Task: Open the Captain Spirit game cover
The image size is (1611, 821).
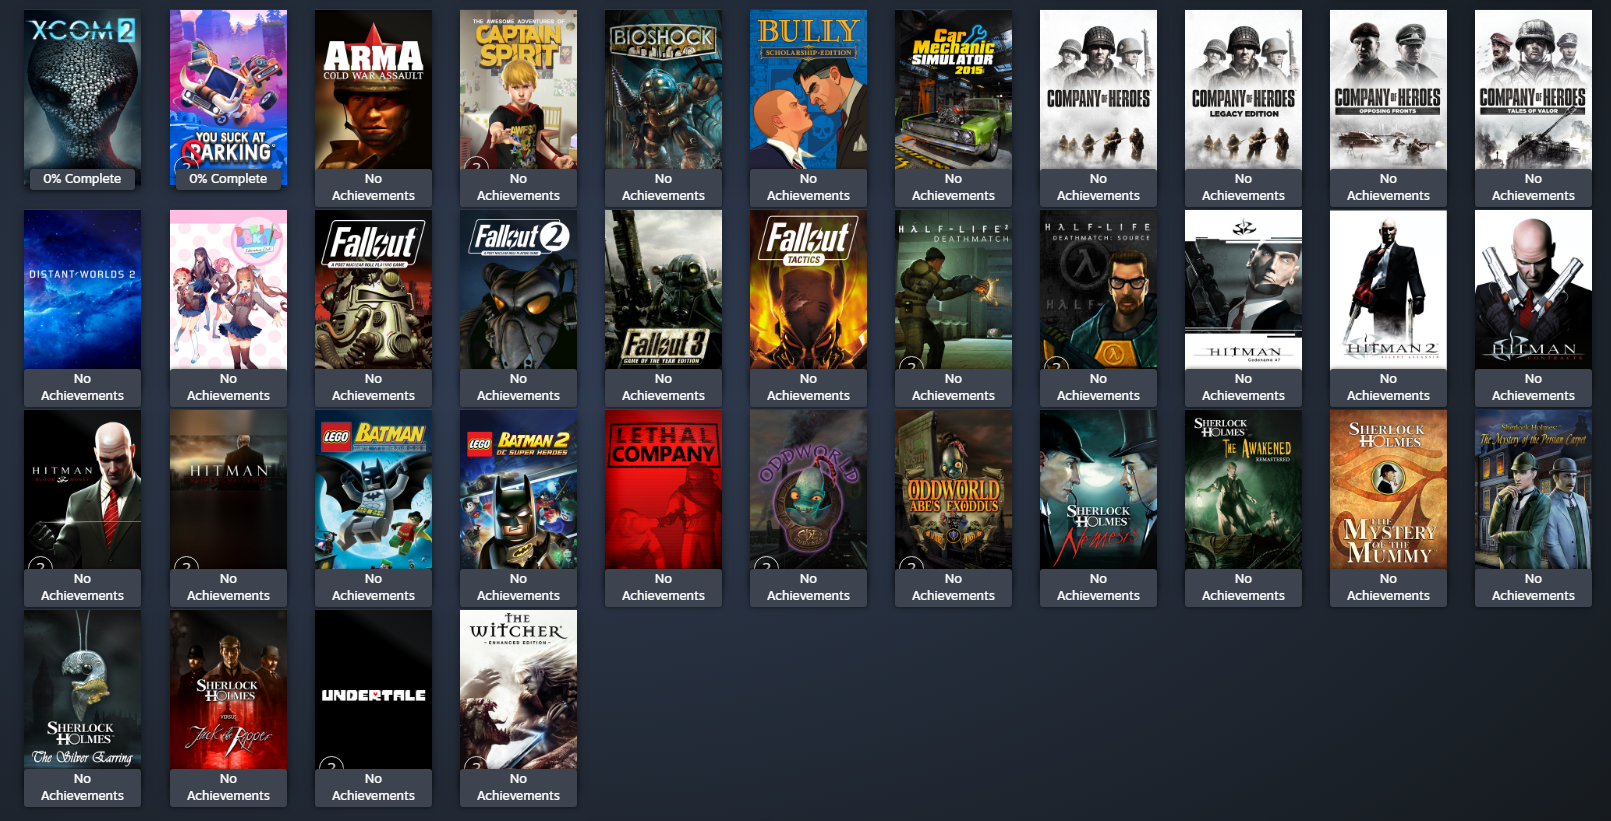Action: click(x=518, y=90)
